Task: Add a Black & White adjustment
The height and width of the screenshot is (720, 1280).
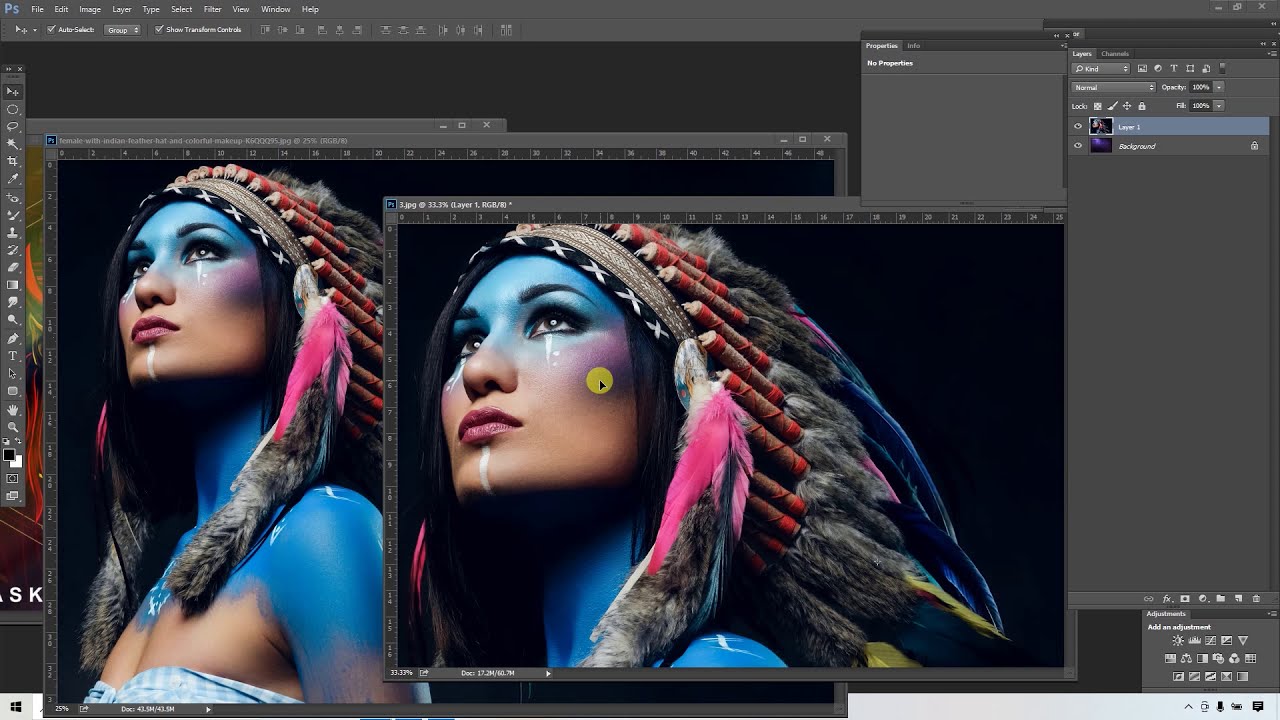Action: tap(1202, 658)
